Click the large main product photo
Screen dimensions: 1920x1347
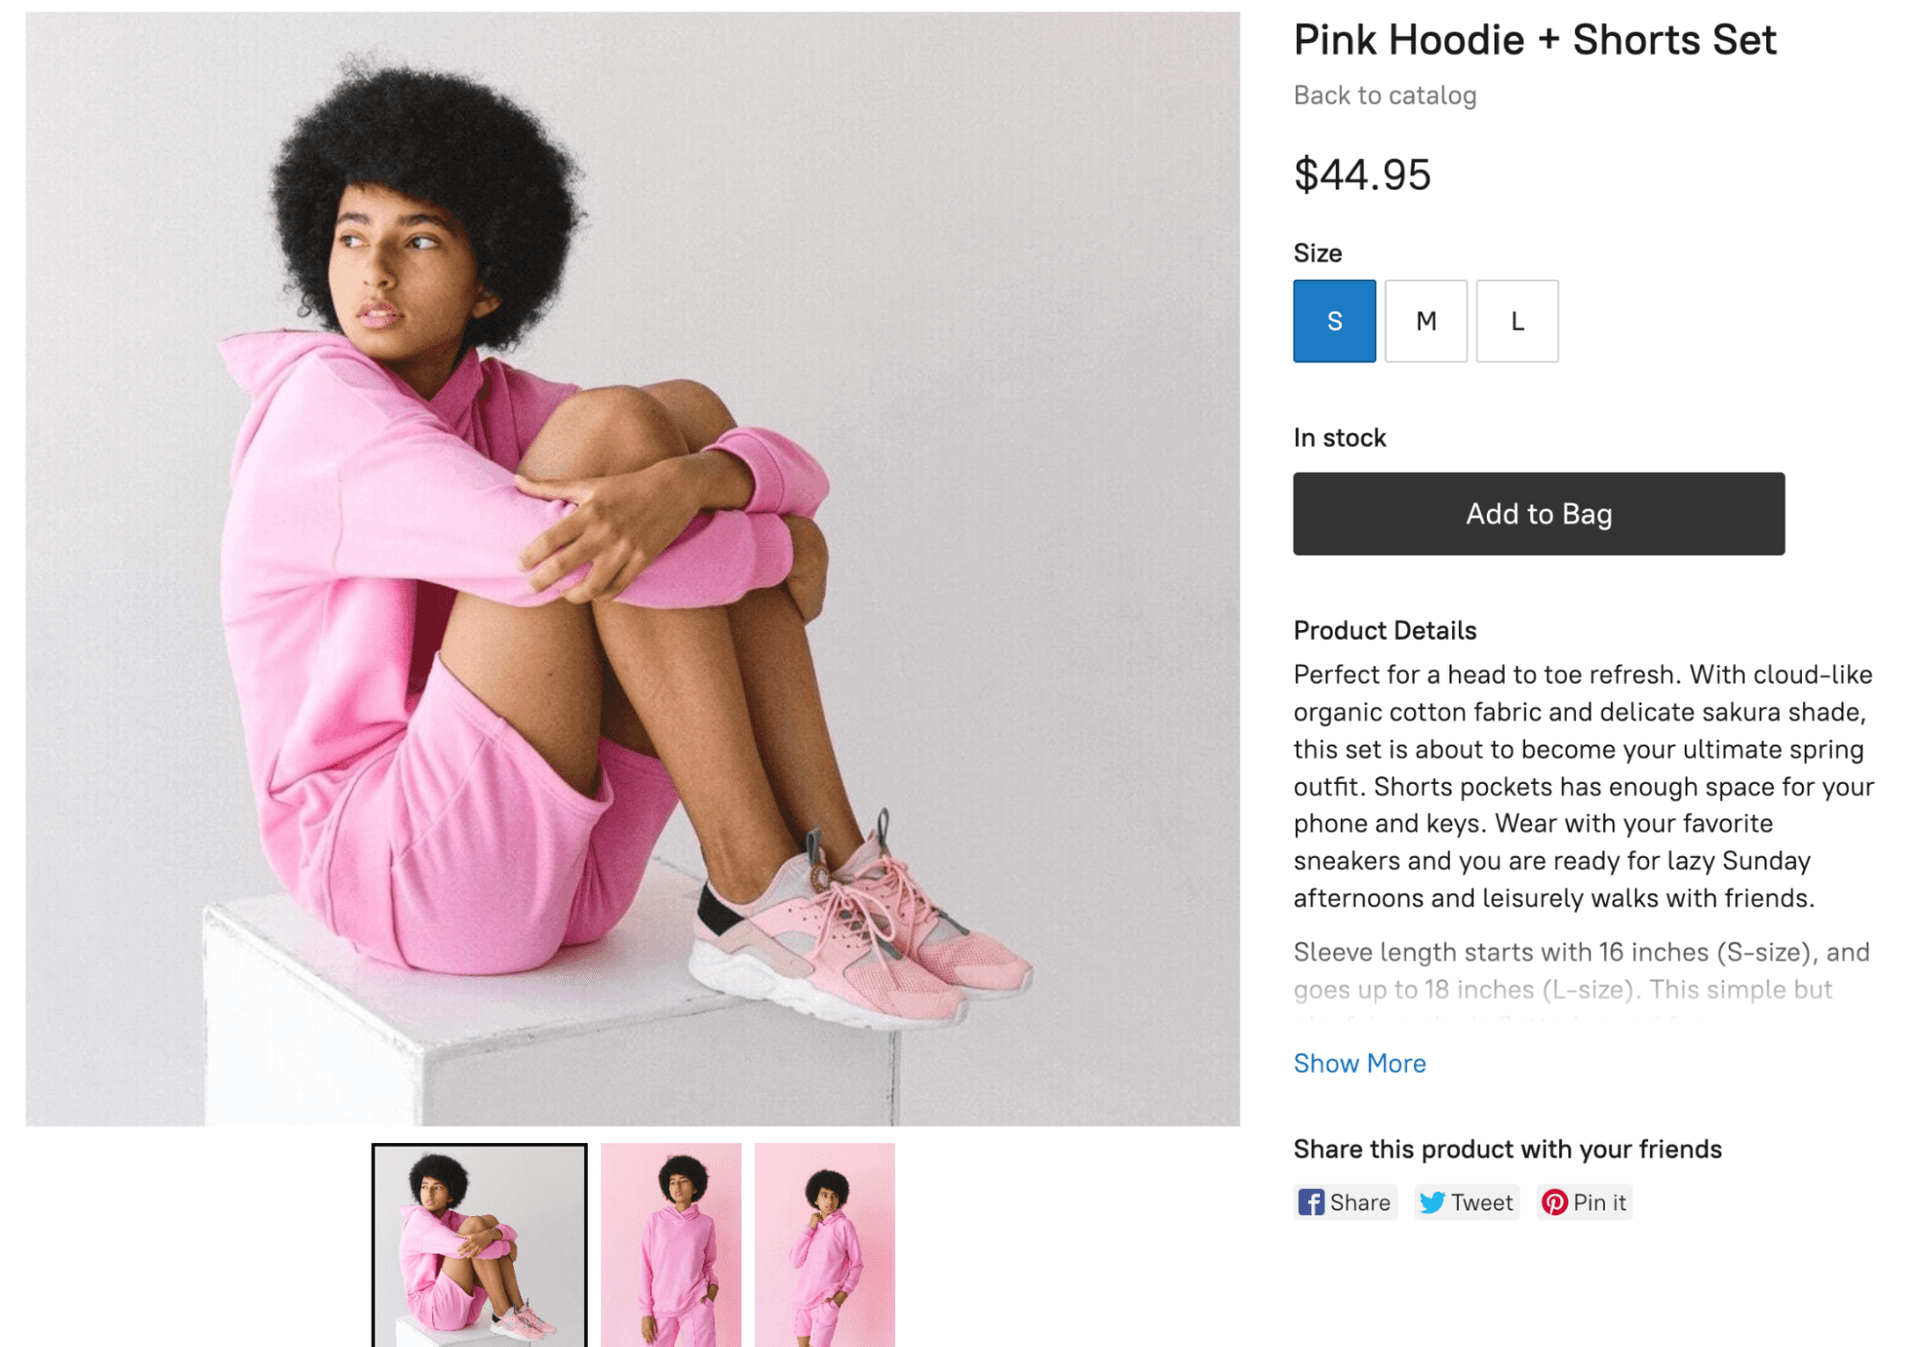point(632,568)
